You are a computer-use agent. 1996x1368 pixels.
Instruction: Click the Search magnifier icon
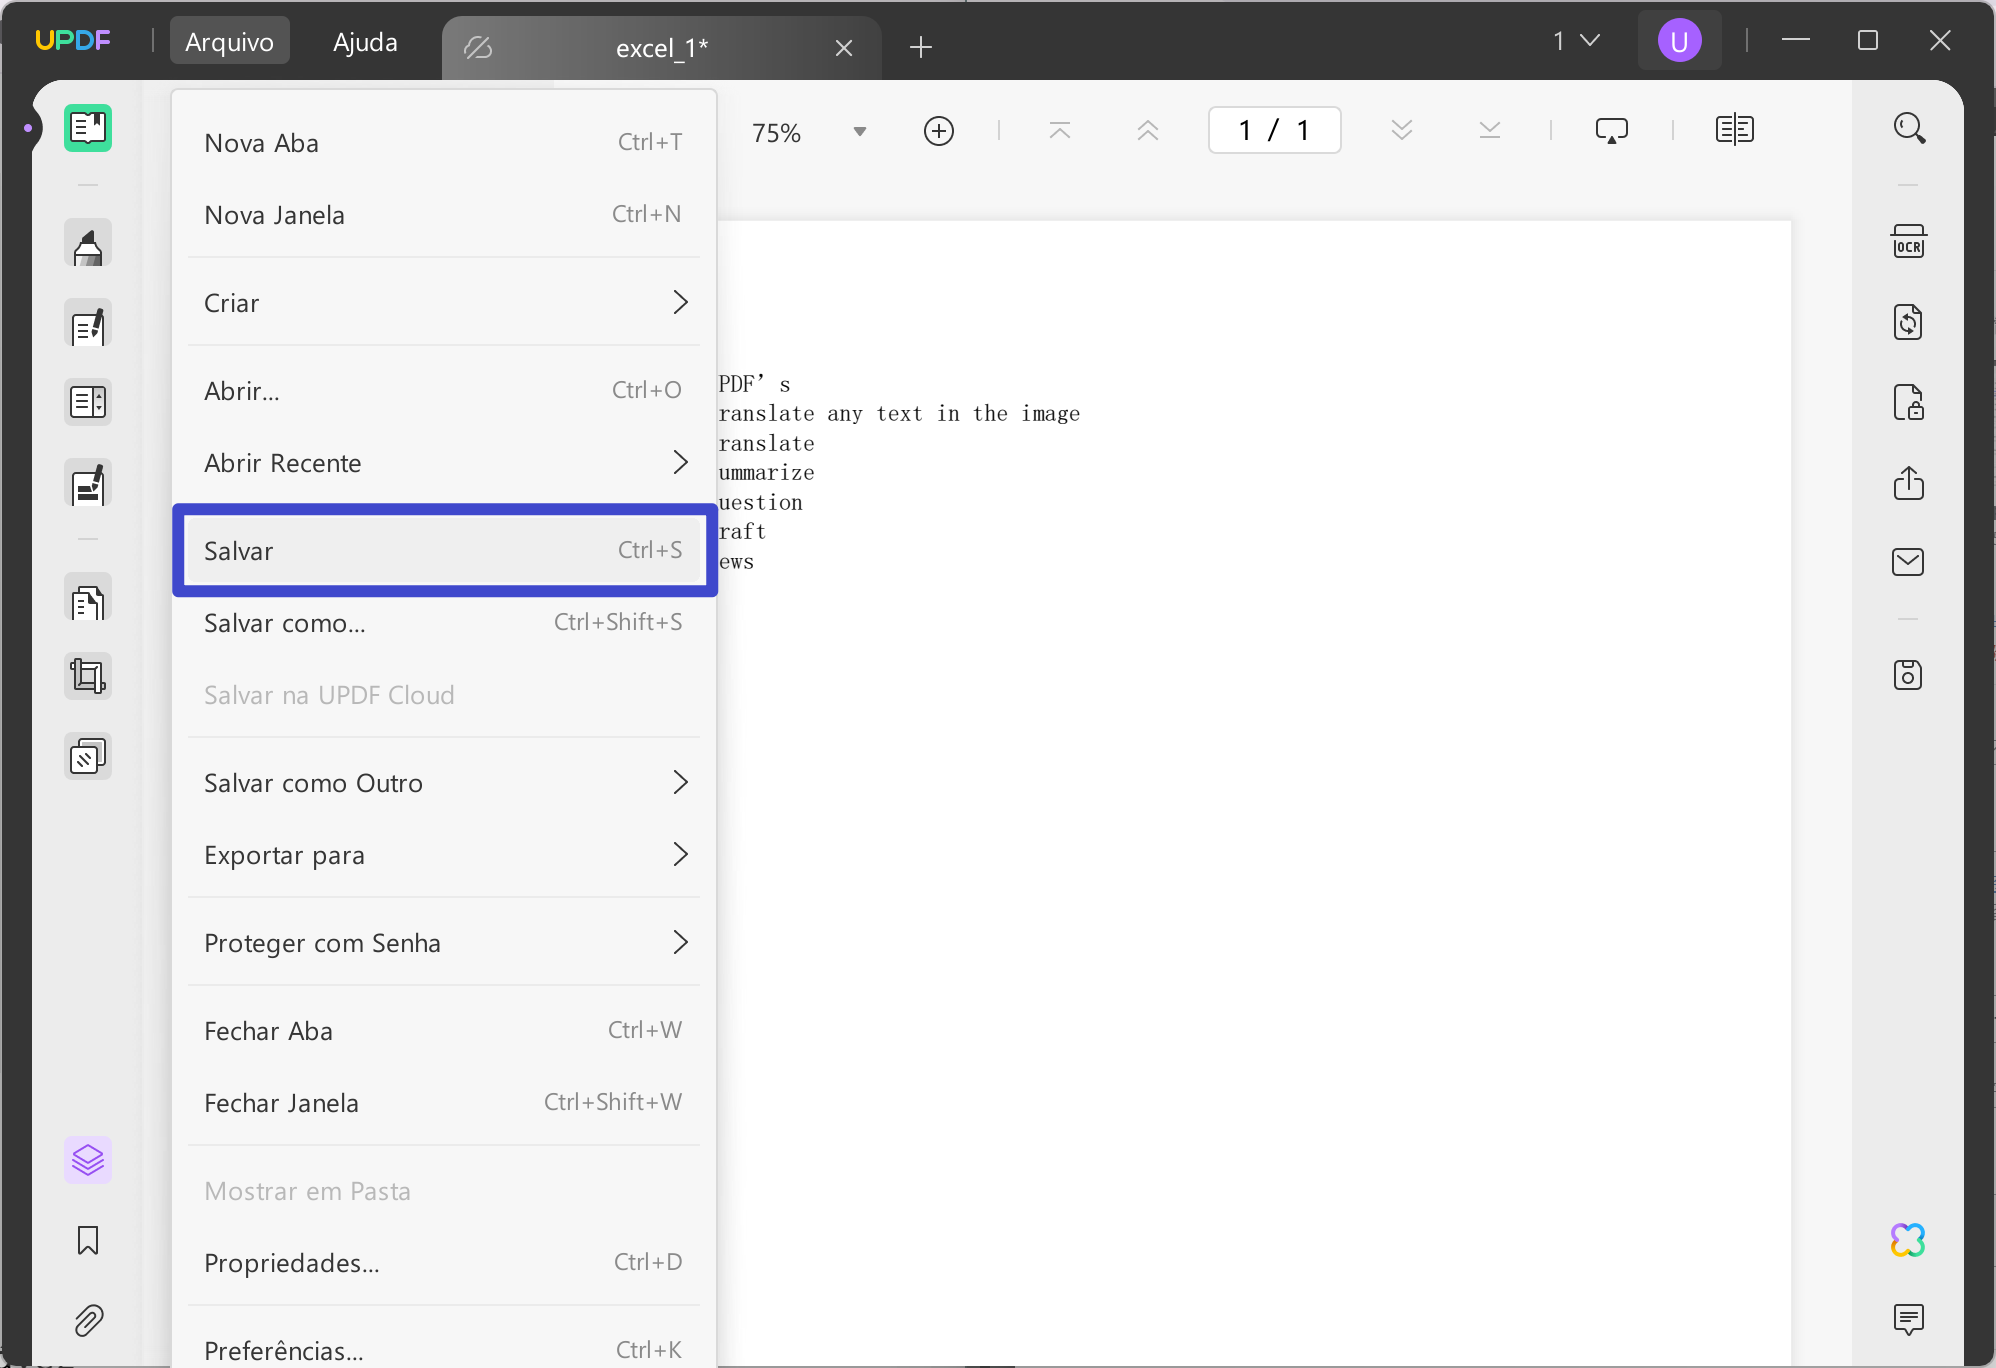1909,128
